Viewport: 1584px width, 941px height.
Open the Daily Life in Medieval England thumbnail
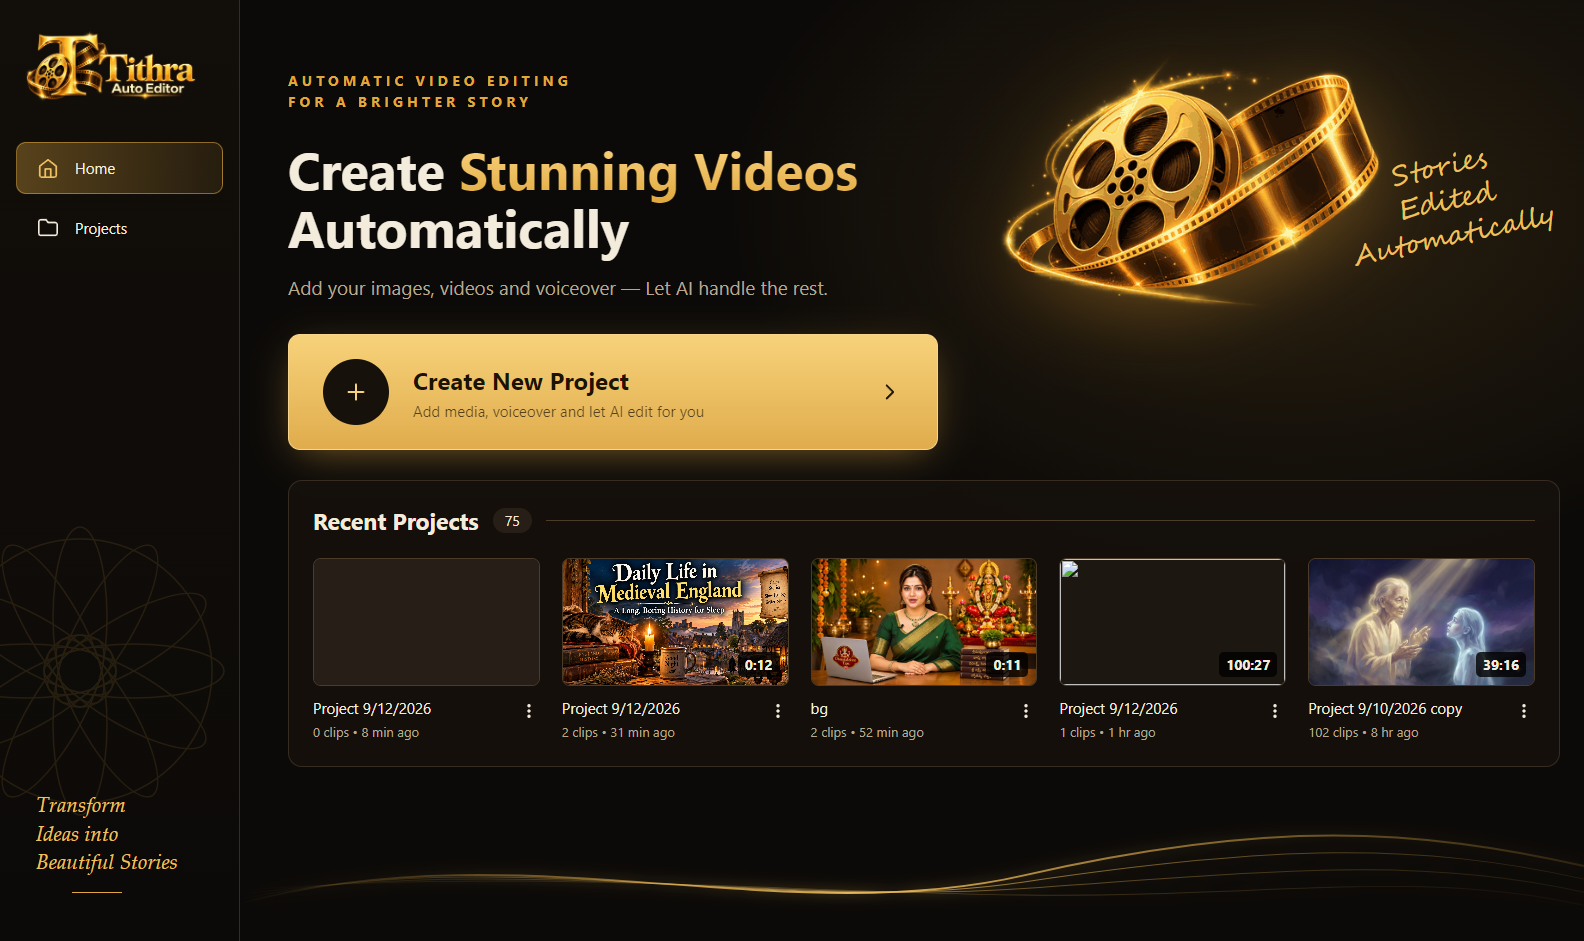tap(675, 622)
